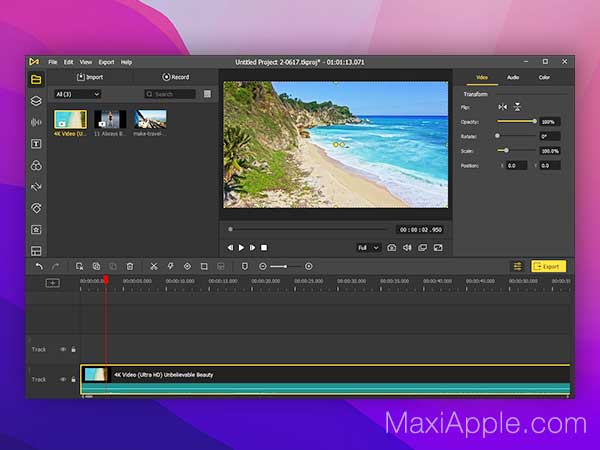Switch preview to fullscreen
The width and height of the screenshot is (600, 450).
point(438,248)
